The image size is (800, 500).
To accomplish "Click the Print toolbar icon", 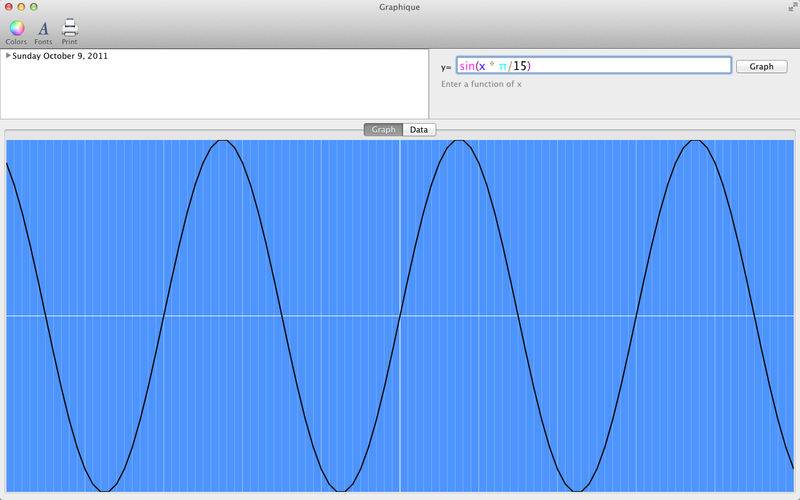I will click(x=69, y=32).
